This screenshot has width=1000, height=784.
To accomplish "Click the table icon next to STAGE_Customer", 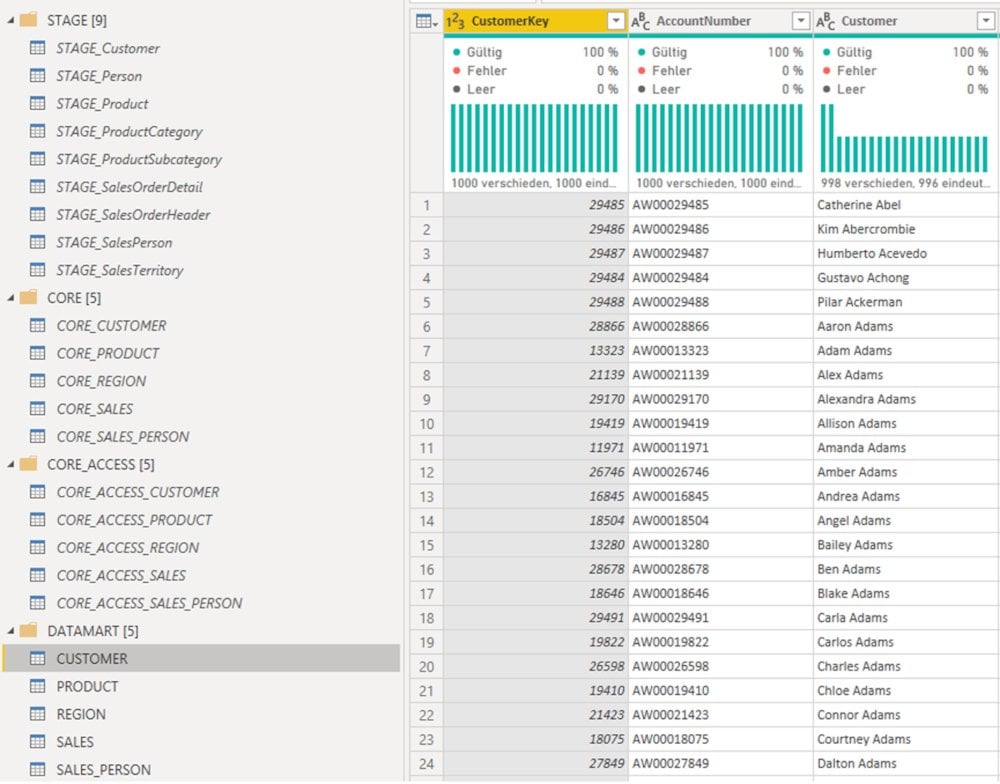I will click(38, 48).
